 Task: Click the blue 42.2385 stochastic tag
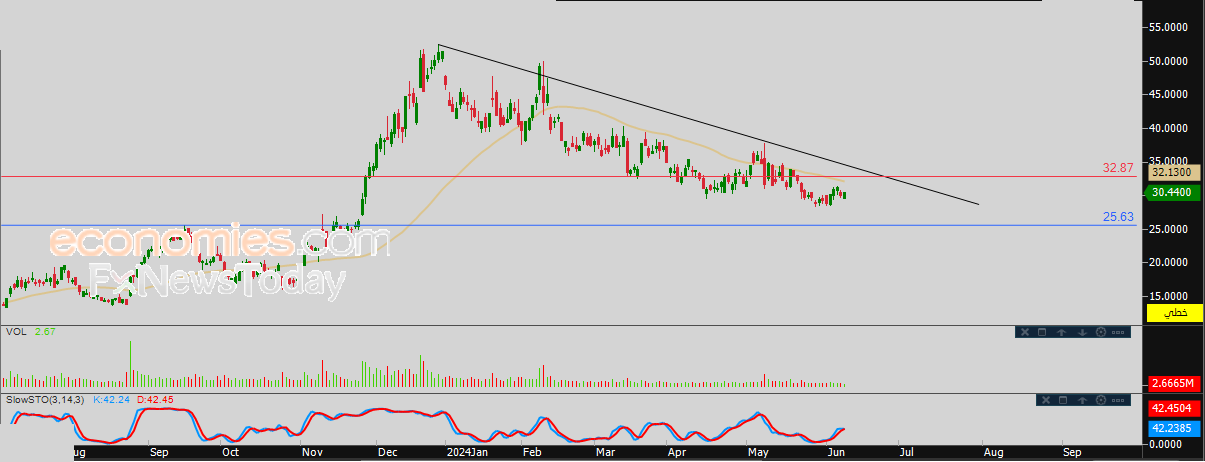point(1173,429)
